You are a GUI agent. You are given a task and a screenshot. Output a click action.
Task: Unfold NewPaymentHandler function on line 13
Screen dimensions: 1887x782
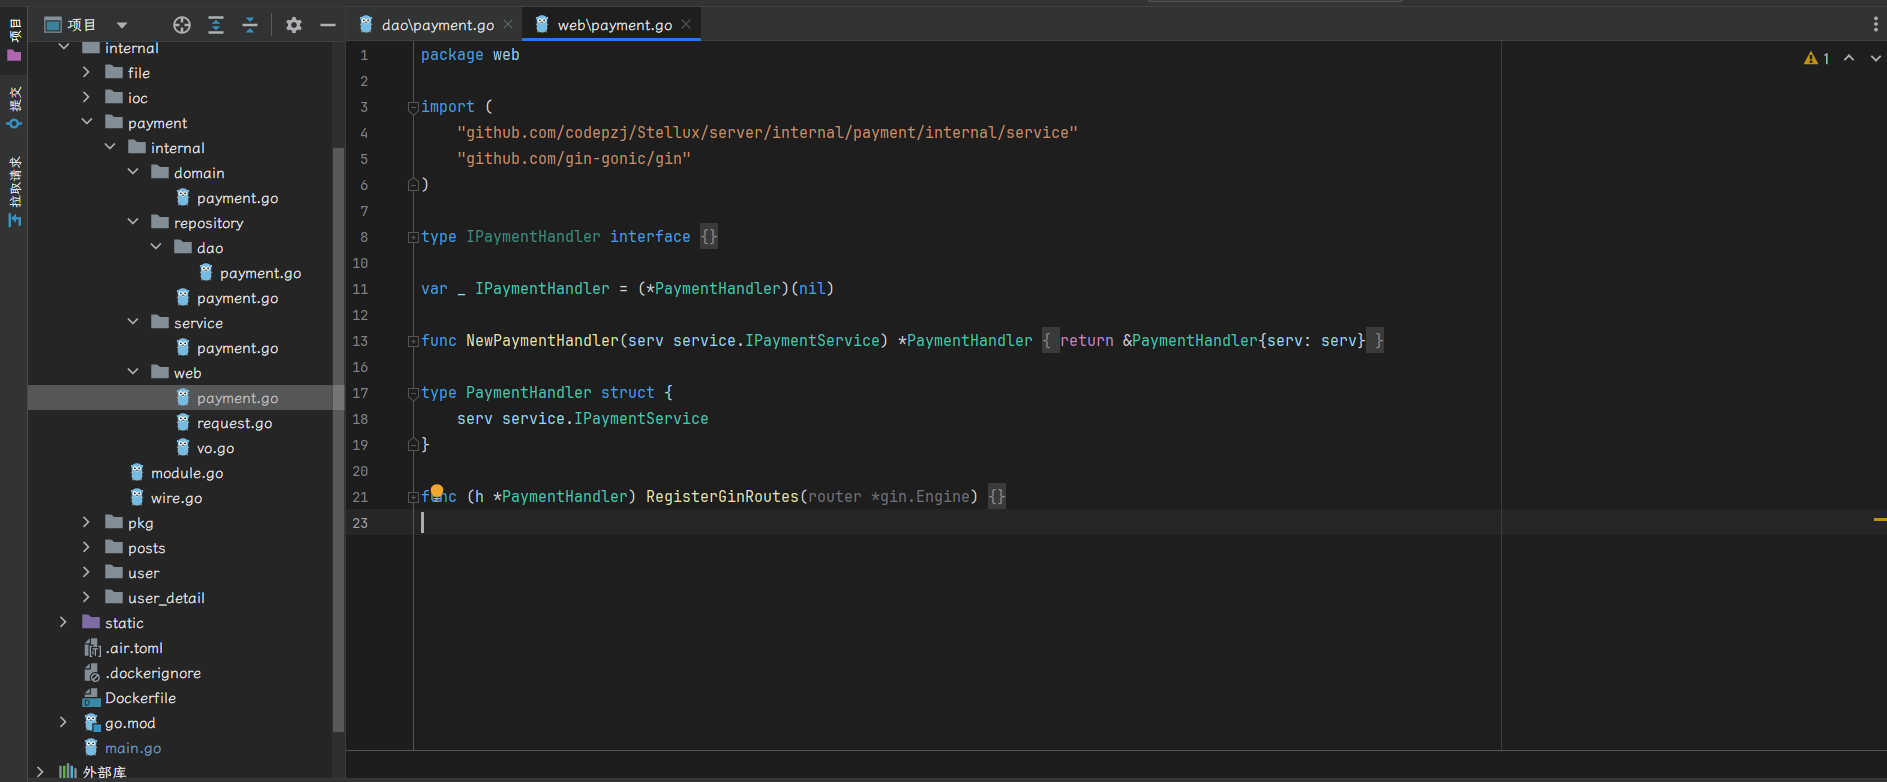[413, 342]
